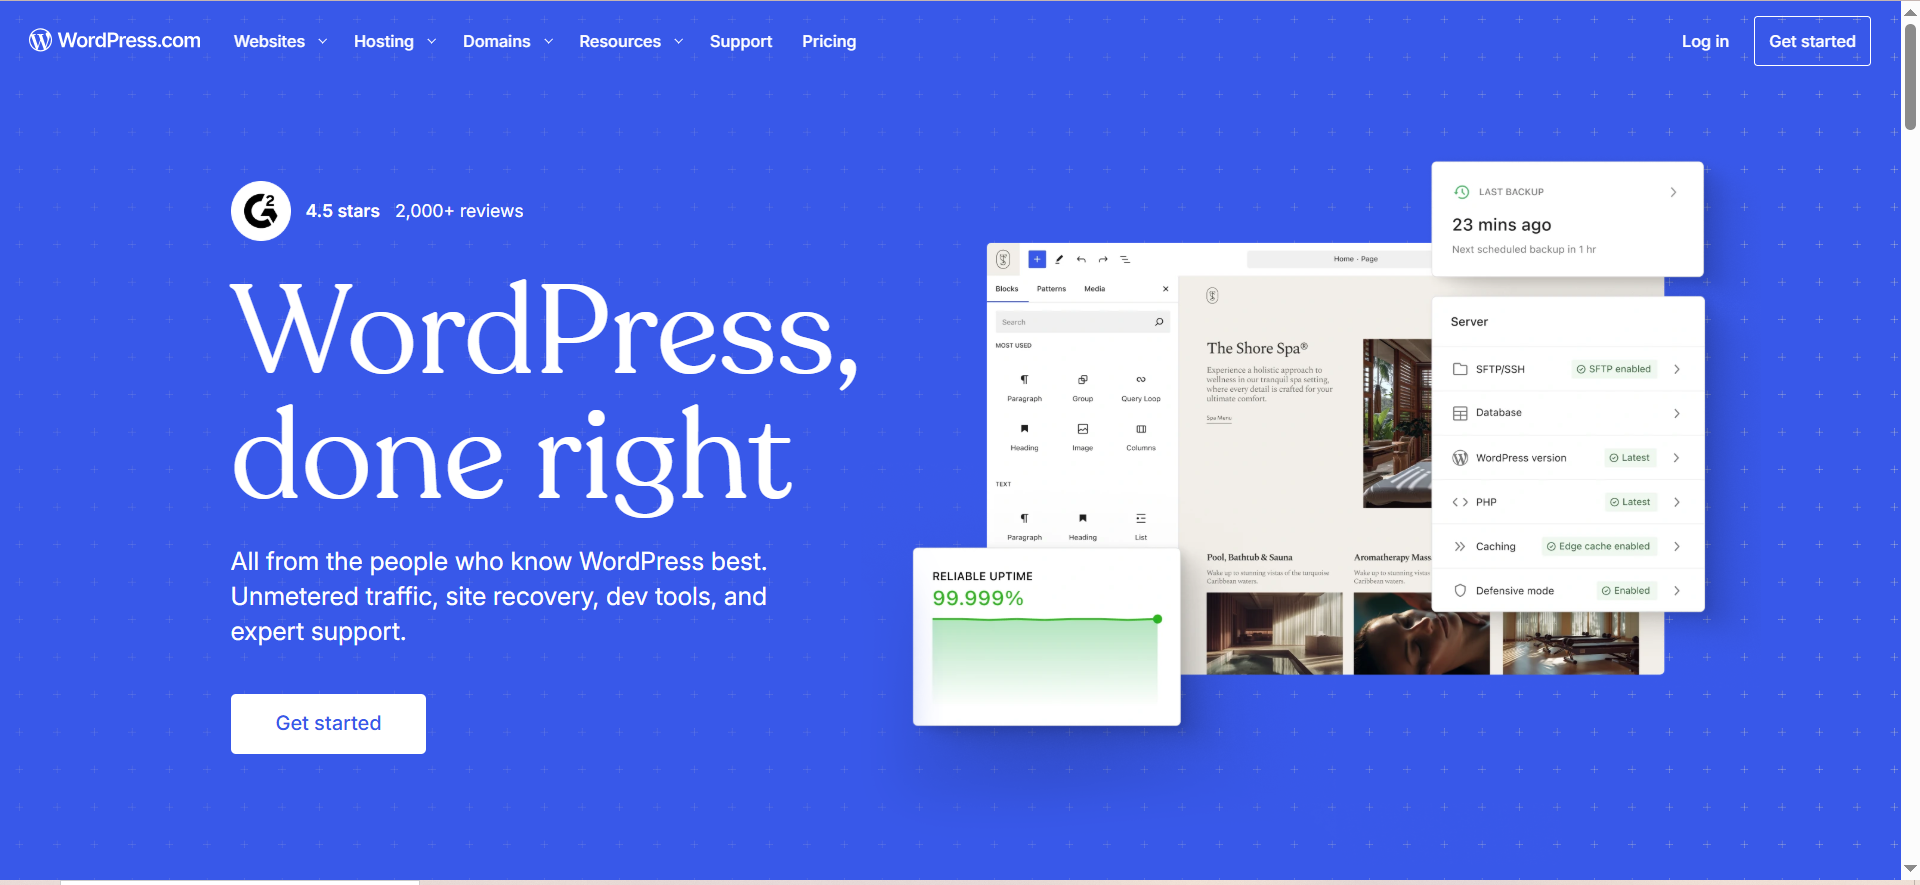This screenshot has width=1920, height=885.
Task: Click the undo arrow in the editor toolbar
Action: coord(1081,259)
